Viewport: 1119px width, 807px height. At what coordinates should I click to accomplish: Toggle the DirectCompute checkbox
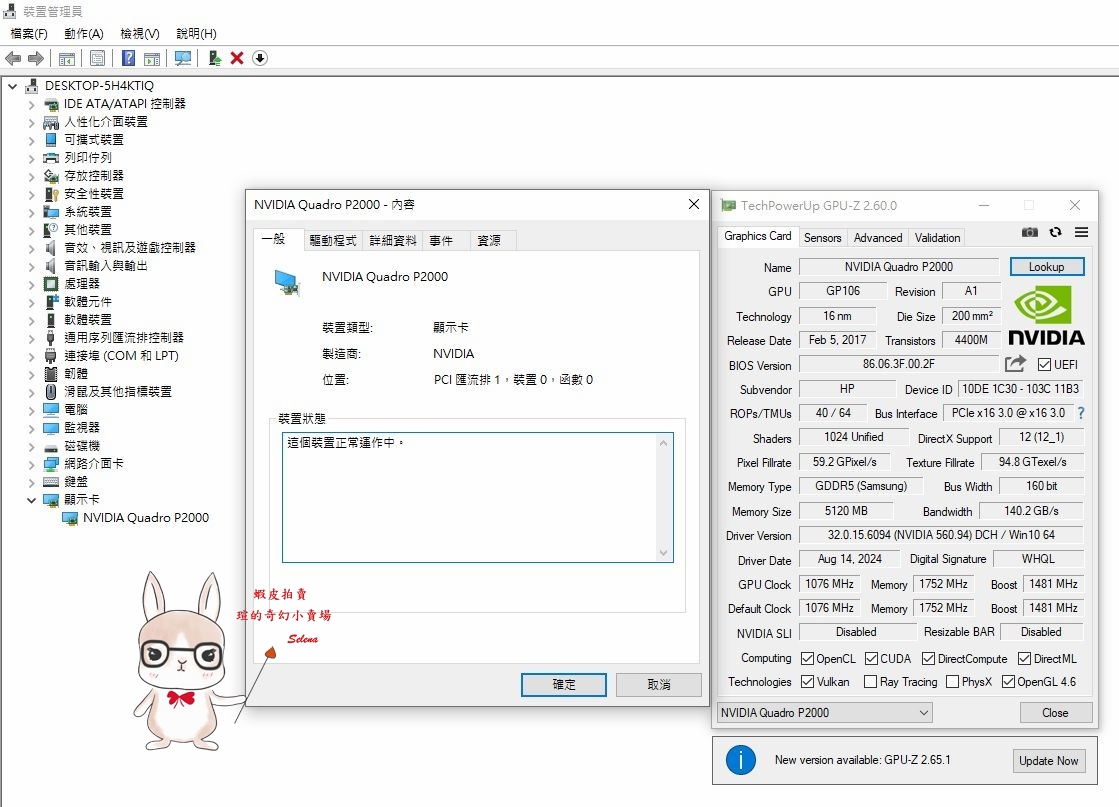tap(928, 659)
